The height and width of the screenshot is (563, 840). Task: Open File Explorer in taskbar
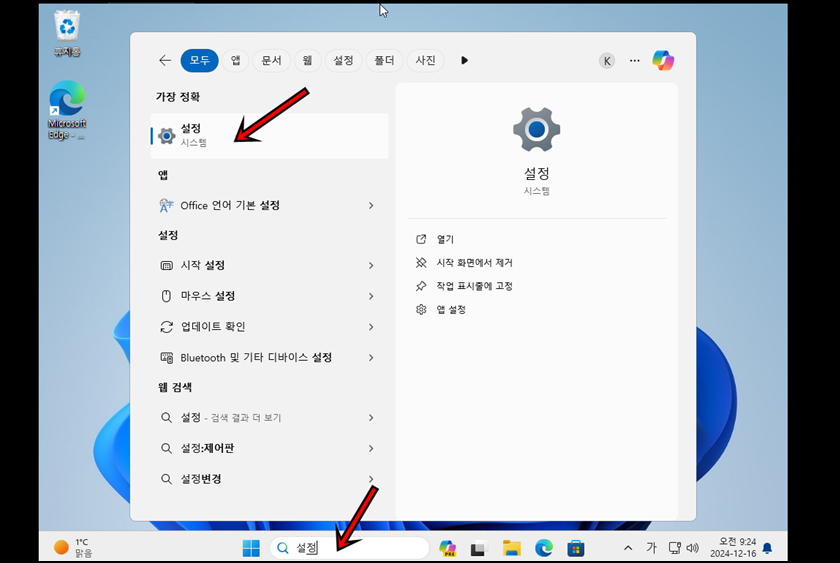pyautogui.click(x=512, y=548)
